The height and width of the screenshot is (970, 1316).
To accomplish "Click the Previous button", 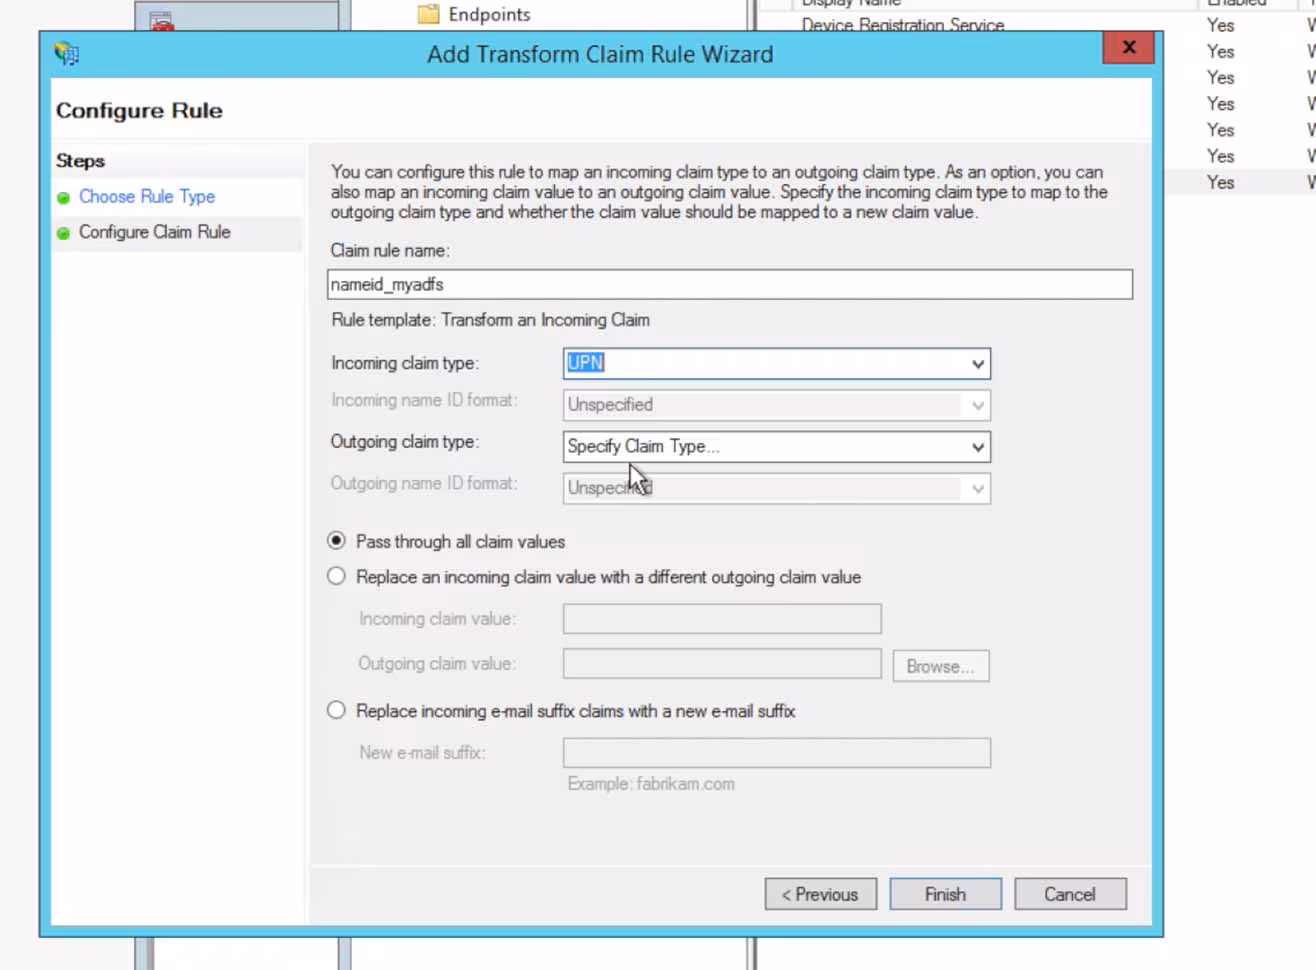I will (x=820, y=894).
